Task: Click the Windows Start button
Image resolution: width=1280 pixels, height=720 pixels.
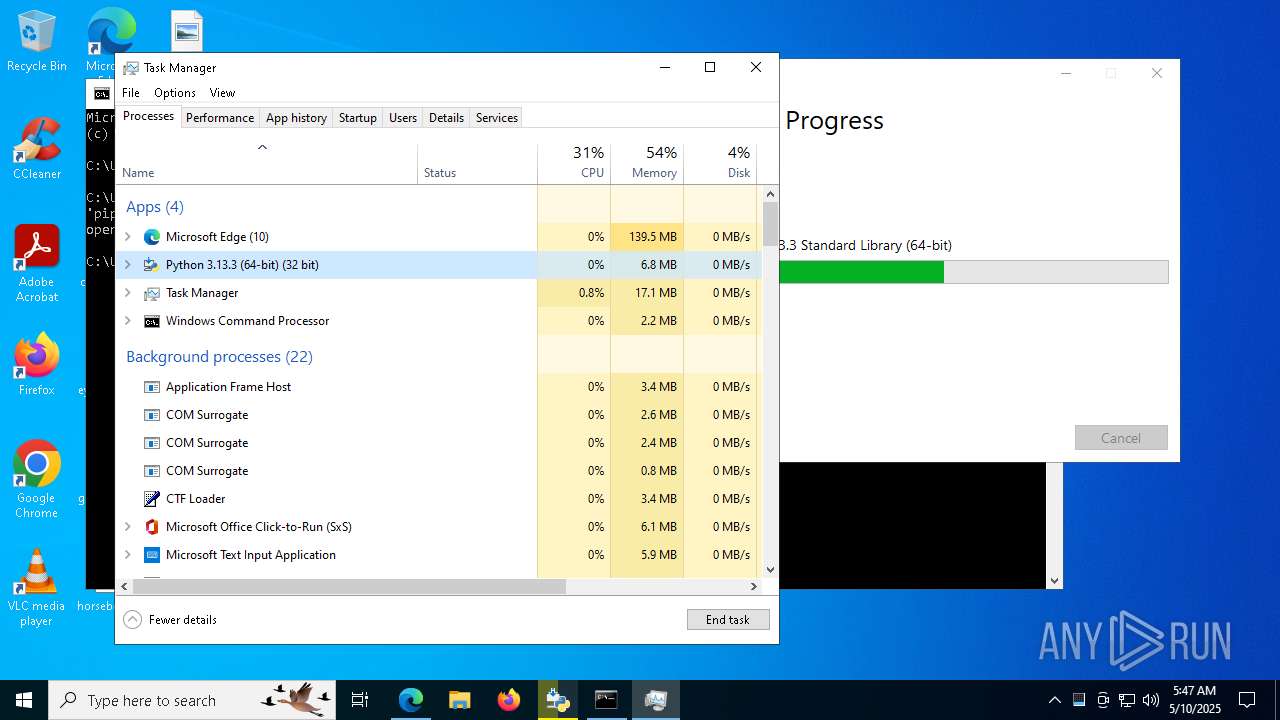Action: [24, 700]
